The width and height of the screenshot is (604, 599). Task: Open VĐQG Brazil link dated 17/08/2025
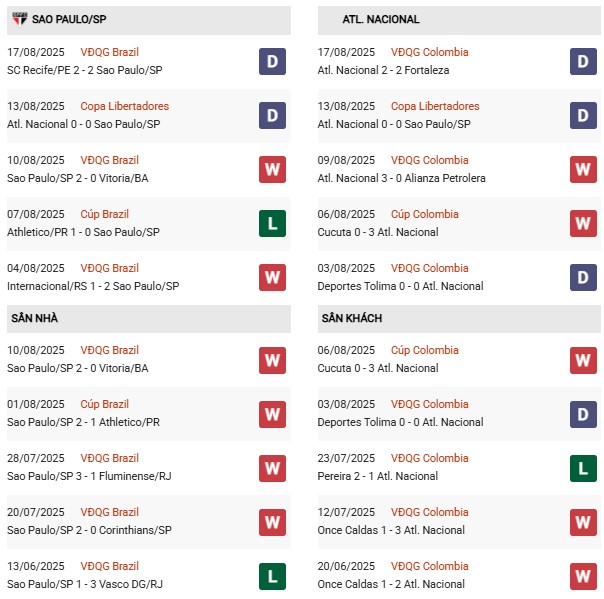(x=110, y=52)
